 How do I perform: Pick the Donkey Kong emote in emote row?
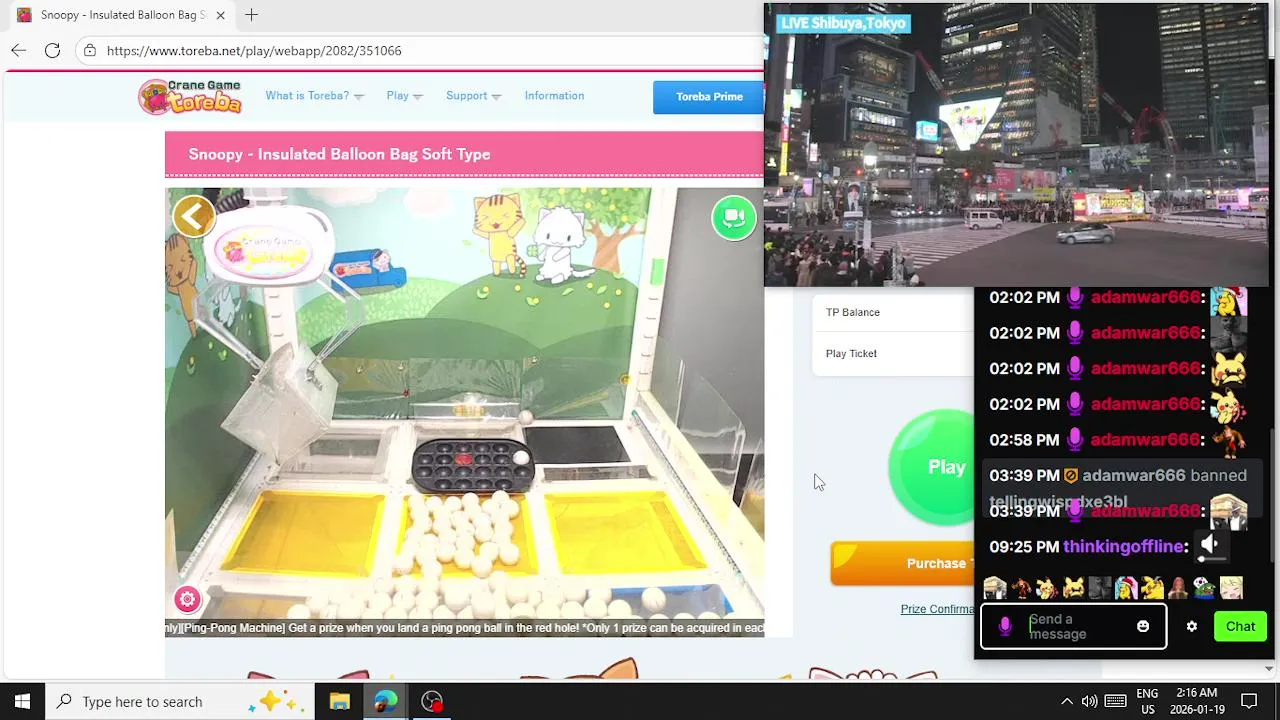pos(1021,588)
